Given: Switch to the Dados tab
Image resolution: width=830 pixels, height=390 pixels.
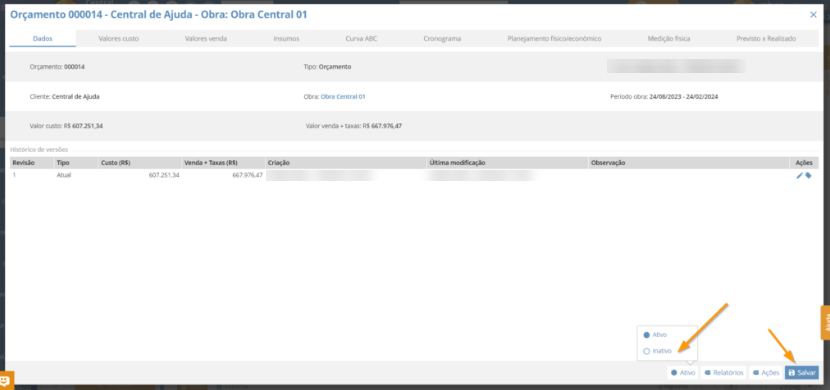Looking at the screenshot, I should point(42,39).
